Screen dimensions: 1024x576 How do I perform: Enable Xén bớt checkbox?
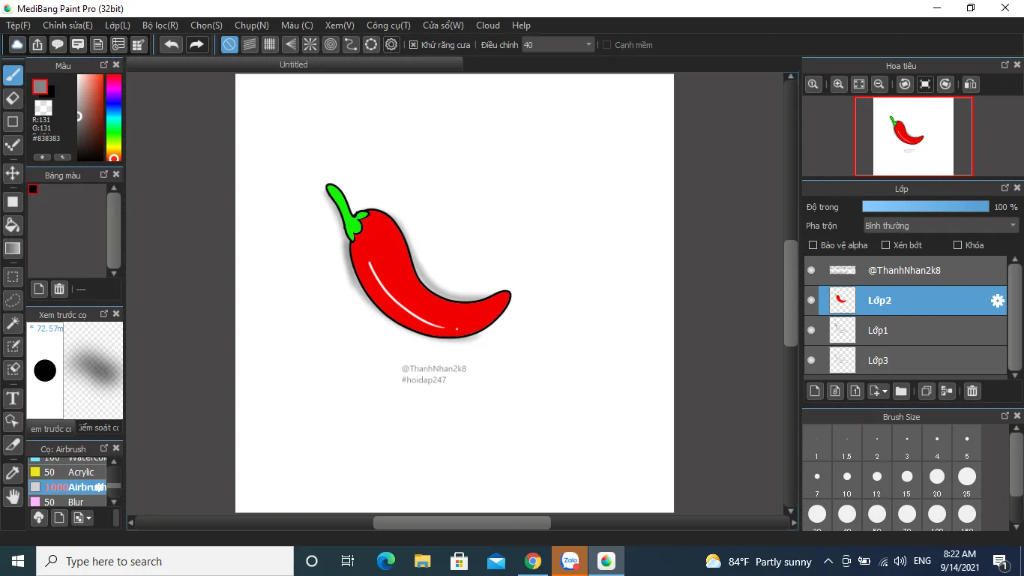(886, 245)
